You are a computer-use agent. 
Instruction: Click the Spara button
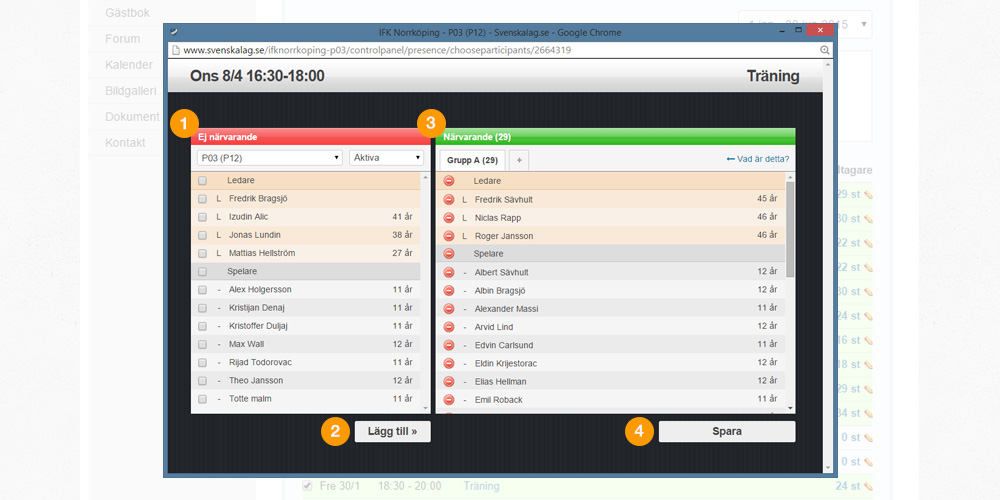pyautogui.click(x=726, y=432)
